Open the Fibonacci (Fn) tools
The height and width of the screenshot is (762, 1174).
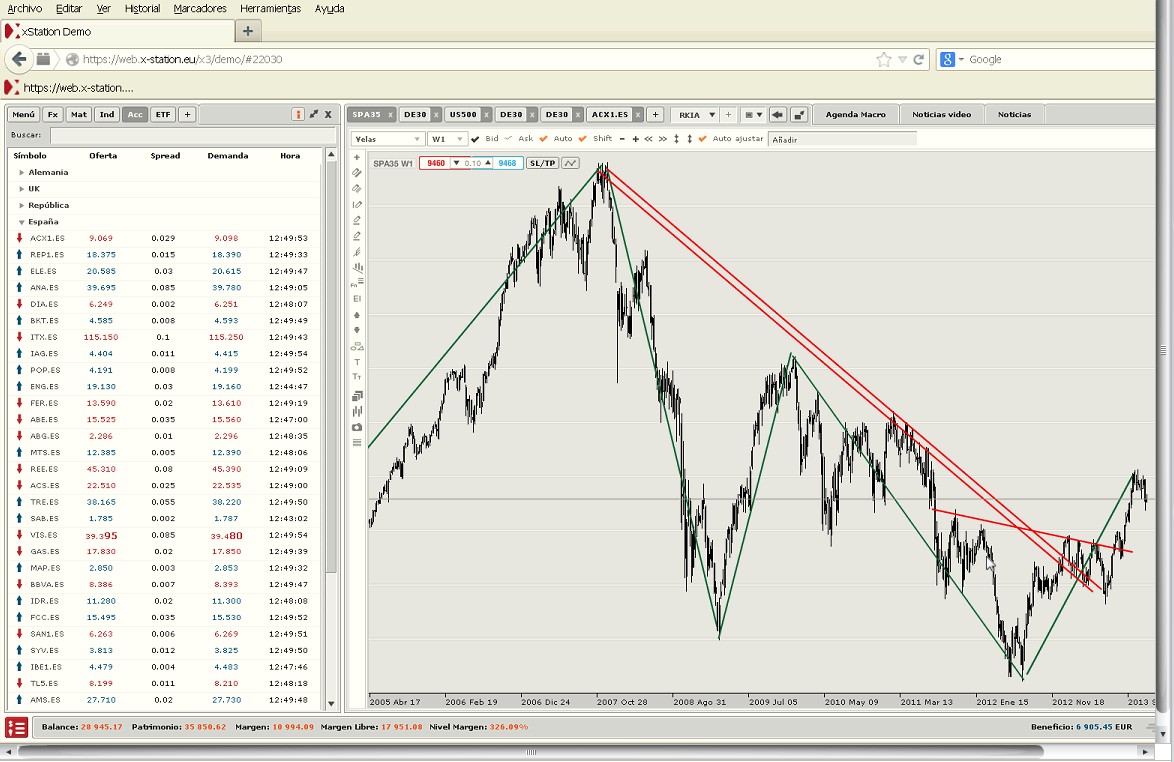(357, 283)
